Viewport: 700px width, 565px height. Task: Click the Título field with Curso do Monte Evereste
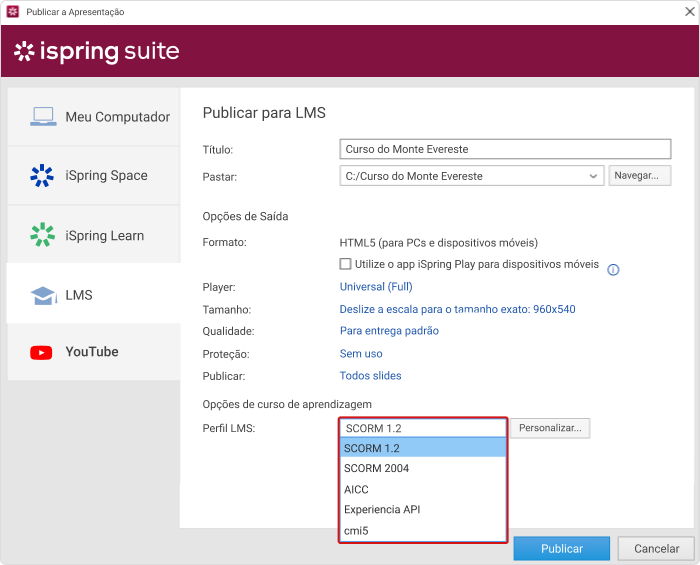(x=505, y=149)
